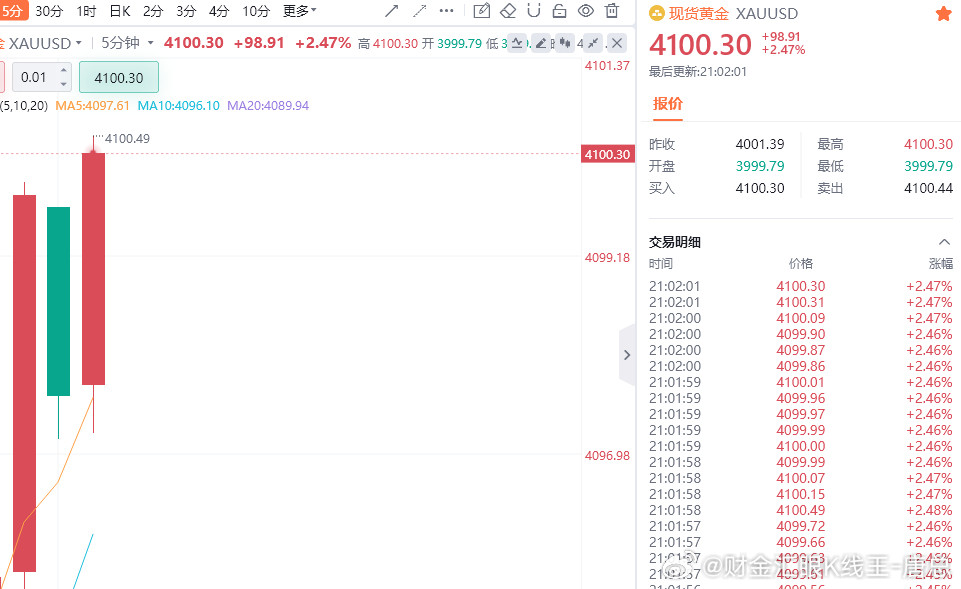The height and width of the screenshot is (589, 961).
Task: Delete all drawings with trash icon
Action: [x=613, y=11]
